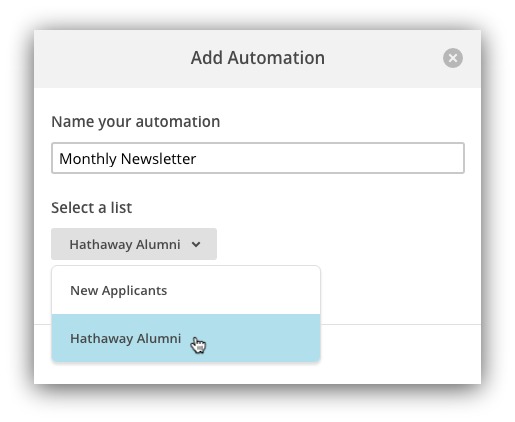Focus the automation name input field
The height and width of the screenshot is (422, 515).
pyautogui.click(x=258, y=158)
